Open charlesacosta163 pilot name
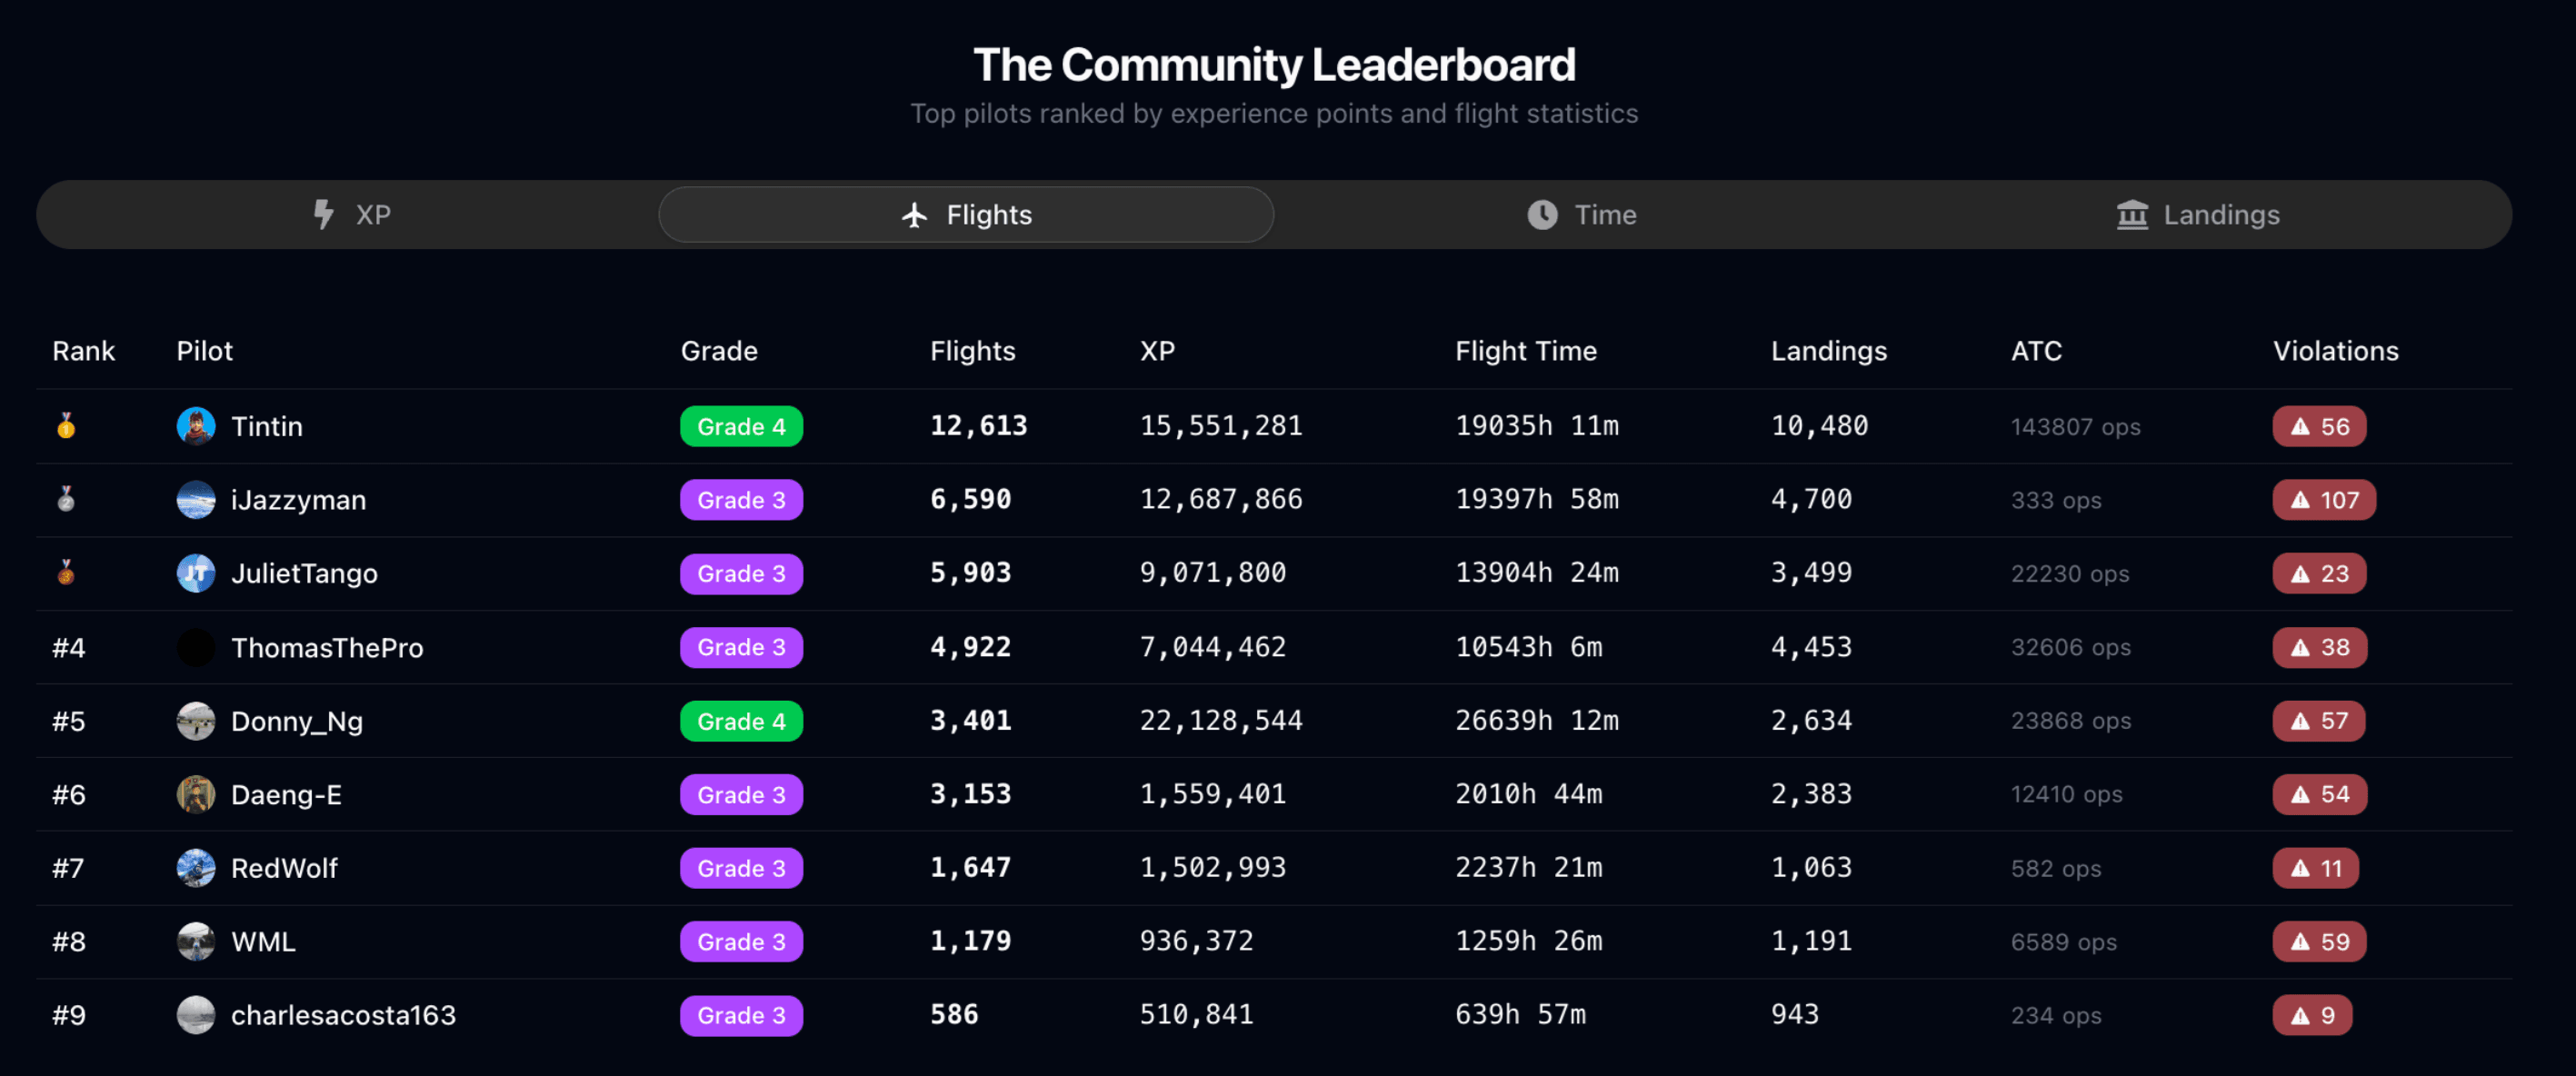This screenshot has height=1076, width=2576. point(343,1015)
